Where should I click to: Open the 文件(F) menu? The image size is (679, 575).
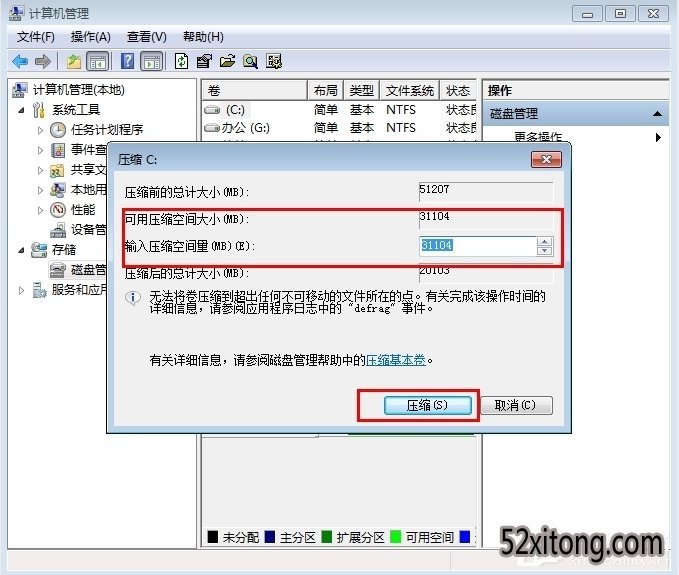click(36, 37)
